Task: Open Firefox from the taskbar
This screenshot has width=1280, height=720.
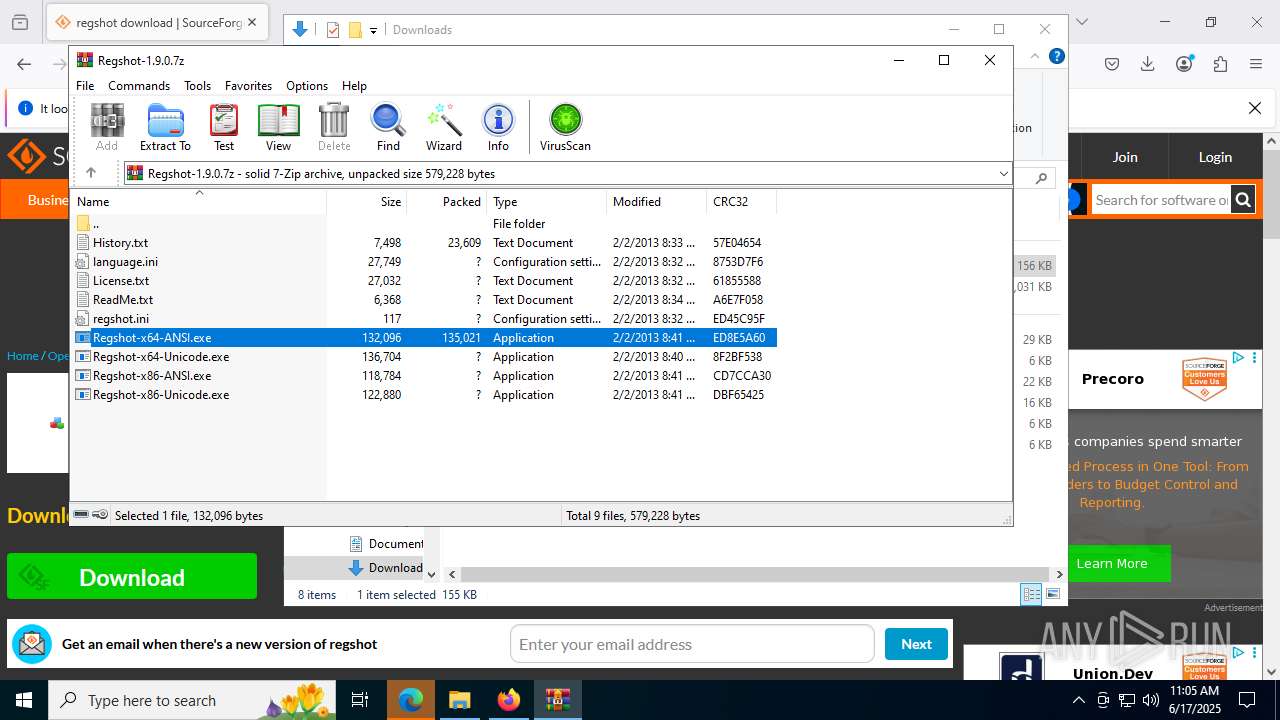Action: point(508,700)
